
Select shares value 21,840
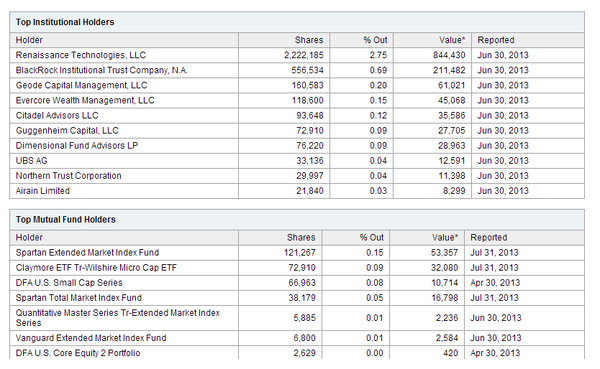(310, 191)
